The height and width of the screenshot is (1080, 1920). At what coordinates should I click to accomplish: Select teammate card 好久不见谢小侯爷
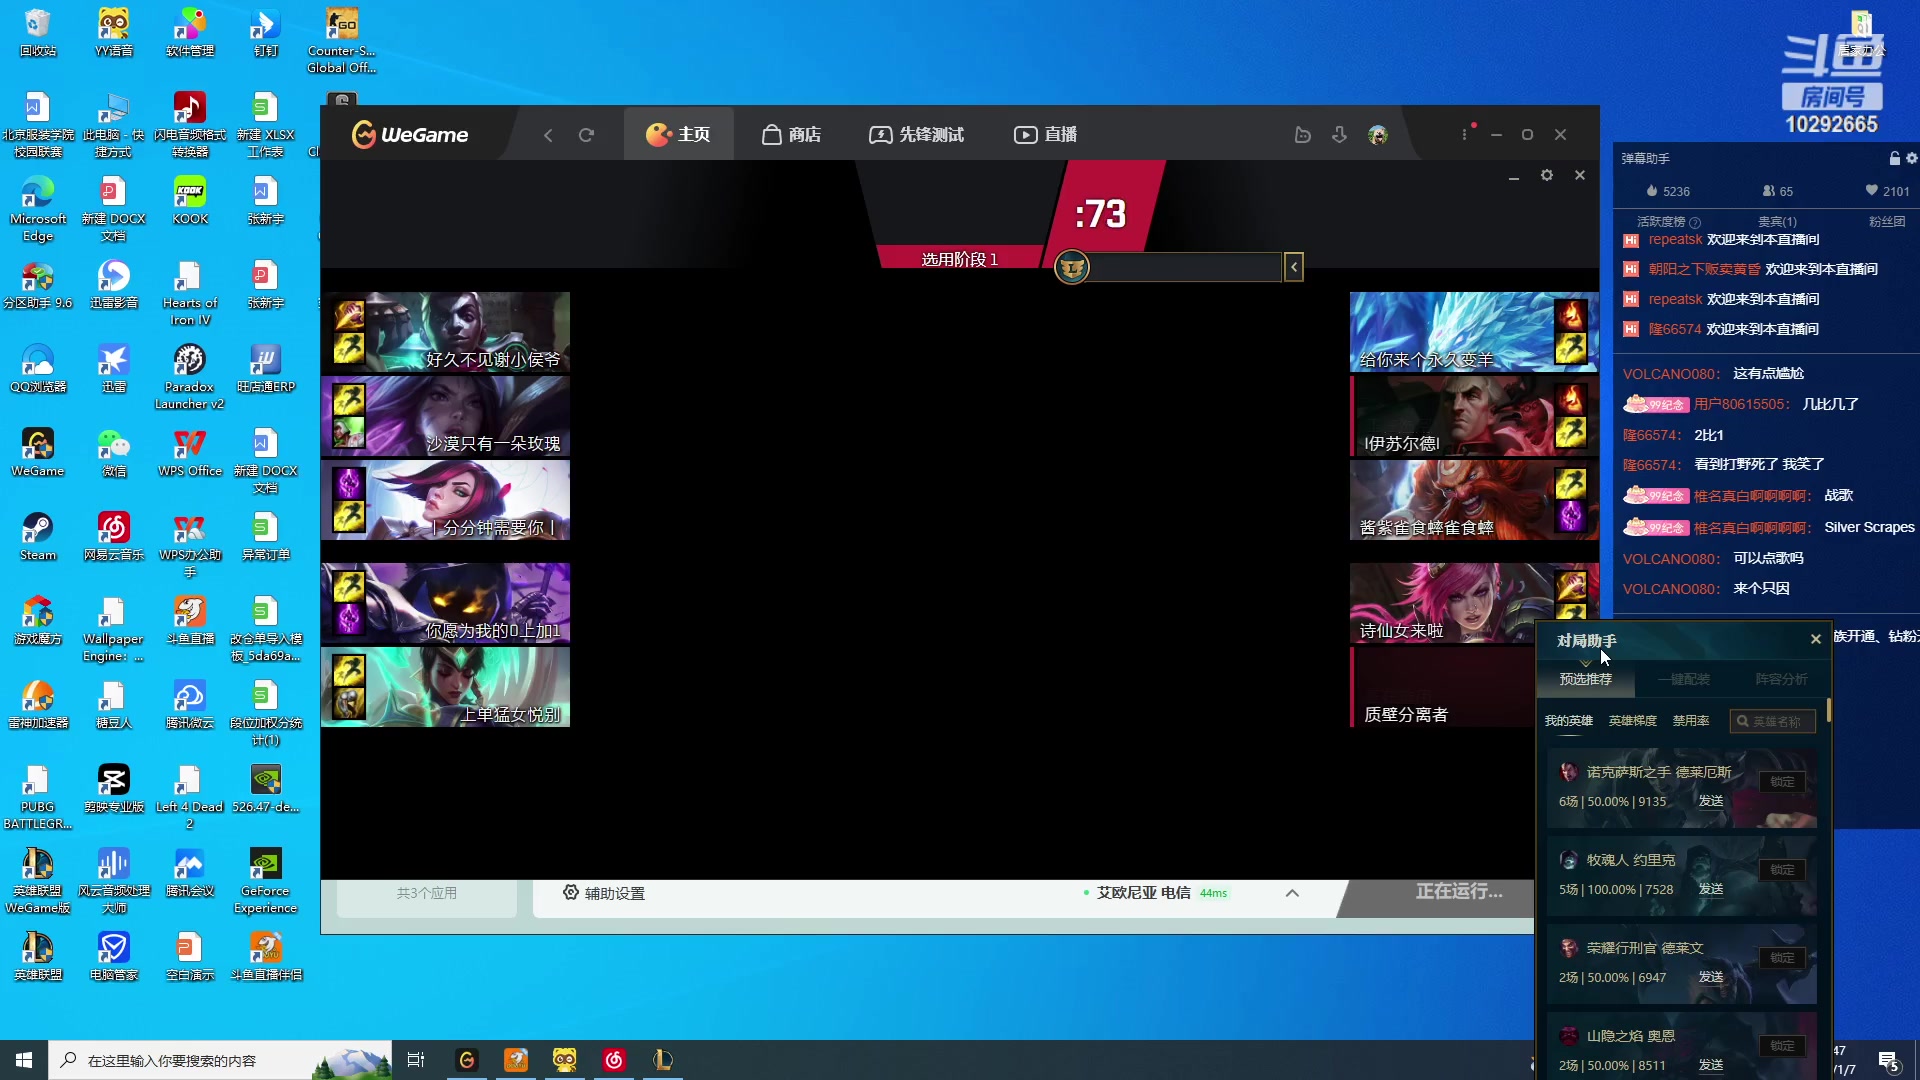point(446,332)
